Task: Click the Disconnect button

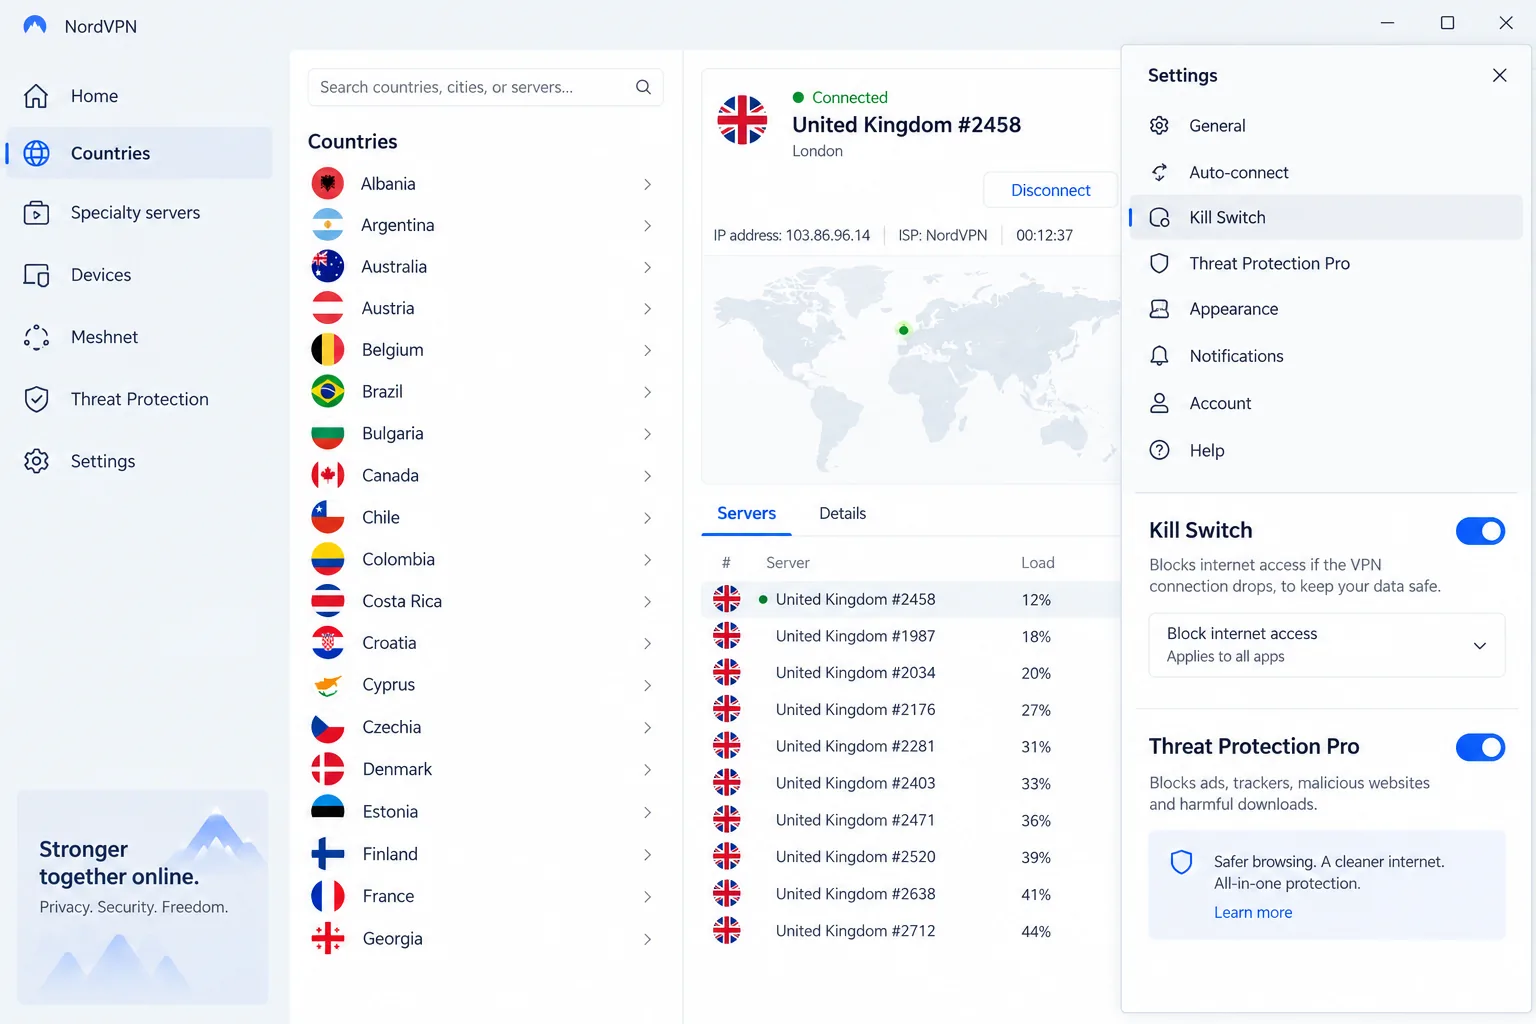Action: [x=1050, y=190]
